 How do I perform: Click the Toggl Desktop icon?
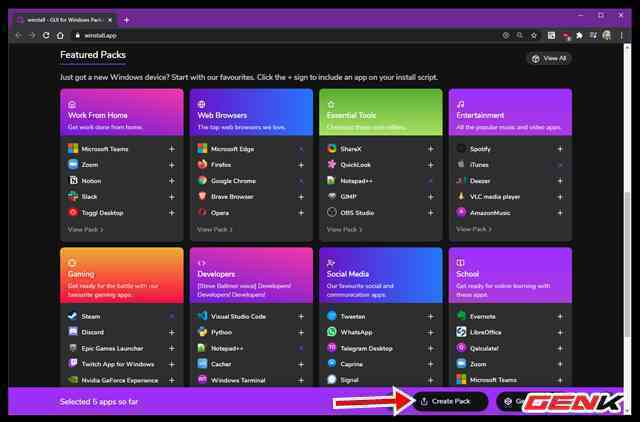(x=73, y=212)
